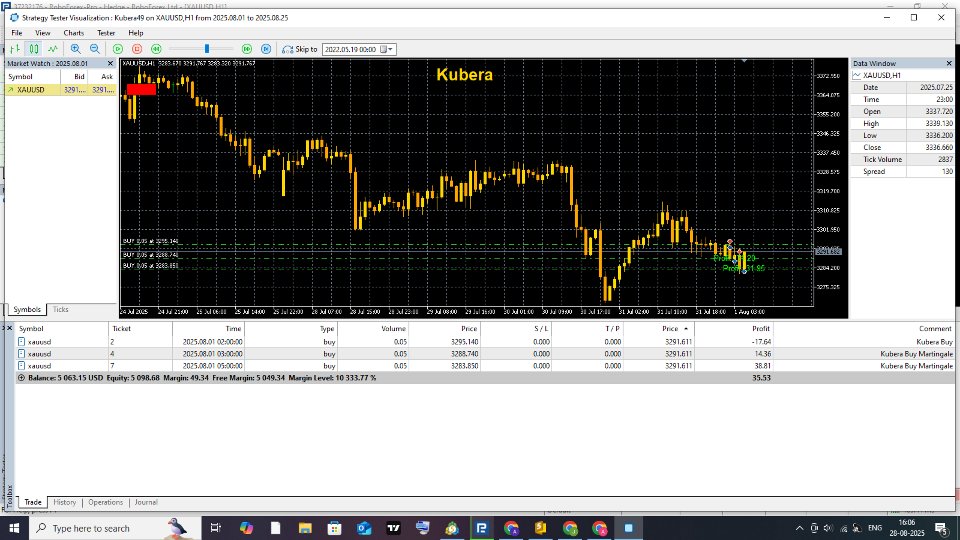Start the strategy tester visualization
Viewport: 960px width, 540px height.
coord(118,49)
